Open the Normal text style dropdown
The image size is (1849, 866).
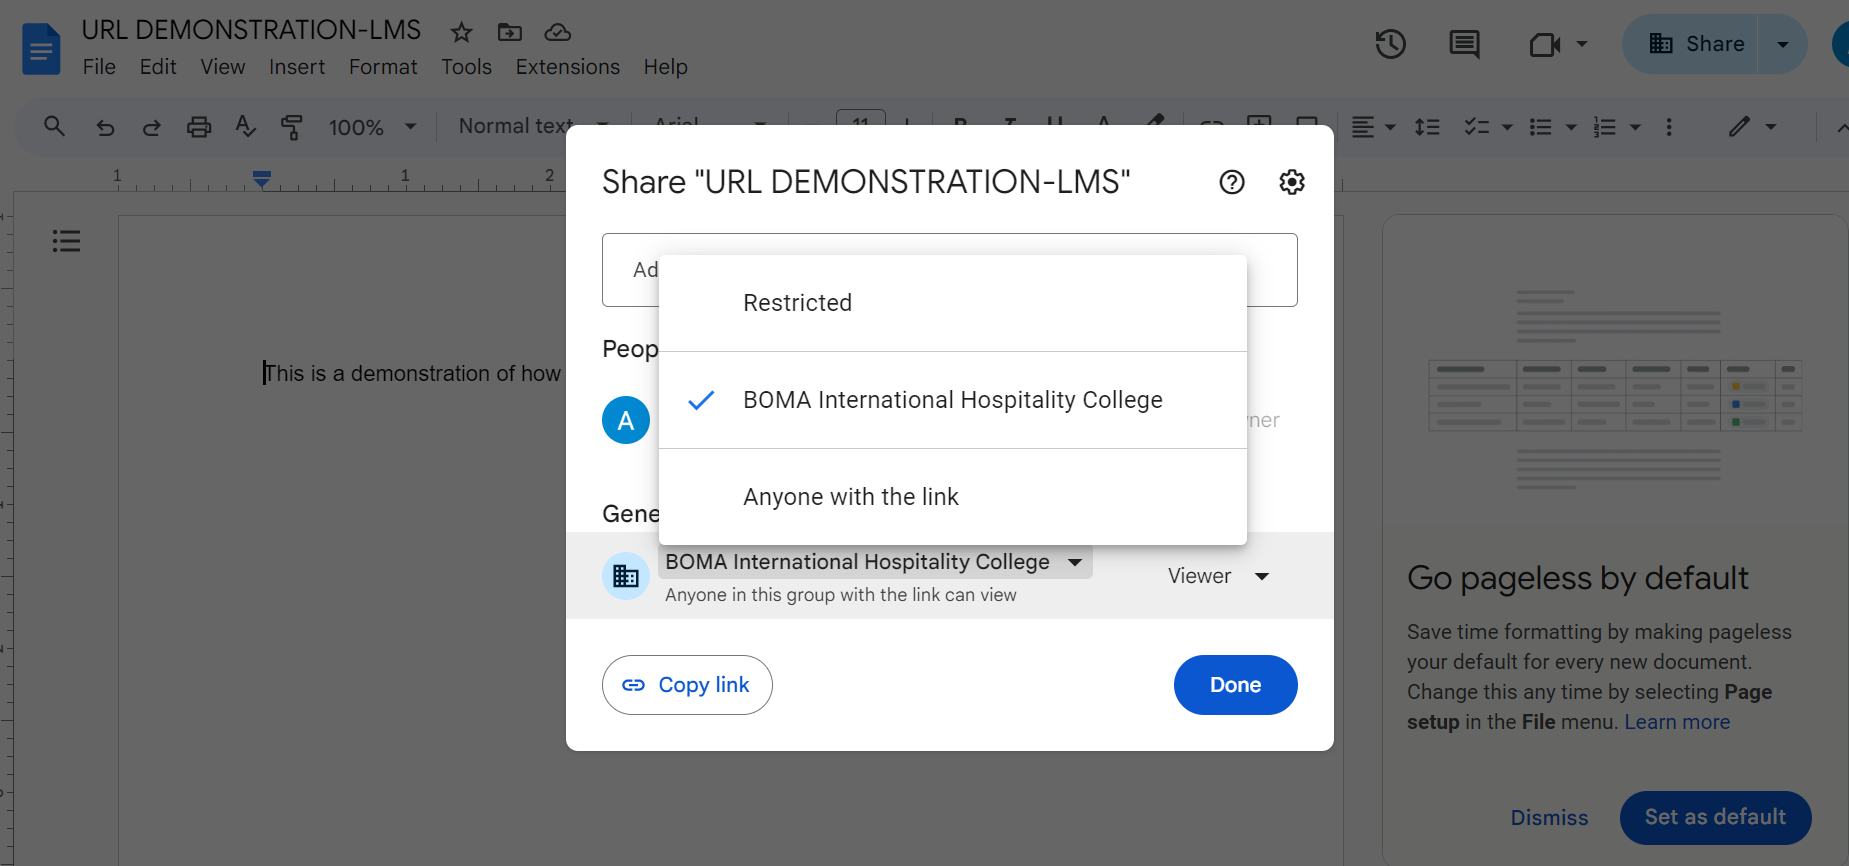(533, 126)
